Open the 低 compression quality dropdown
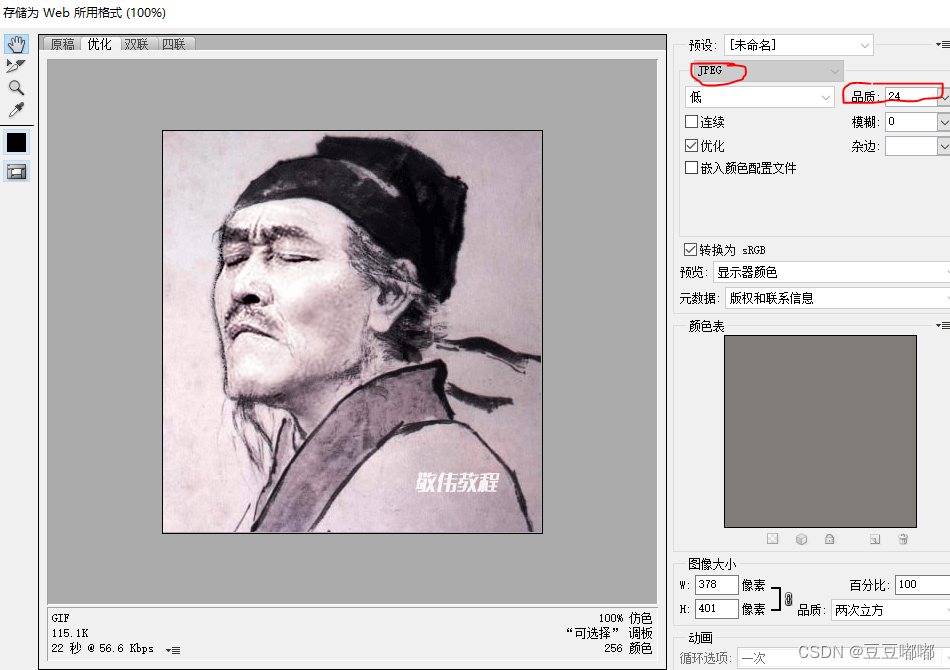 pos(759,97)
